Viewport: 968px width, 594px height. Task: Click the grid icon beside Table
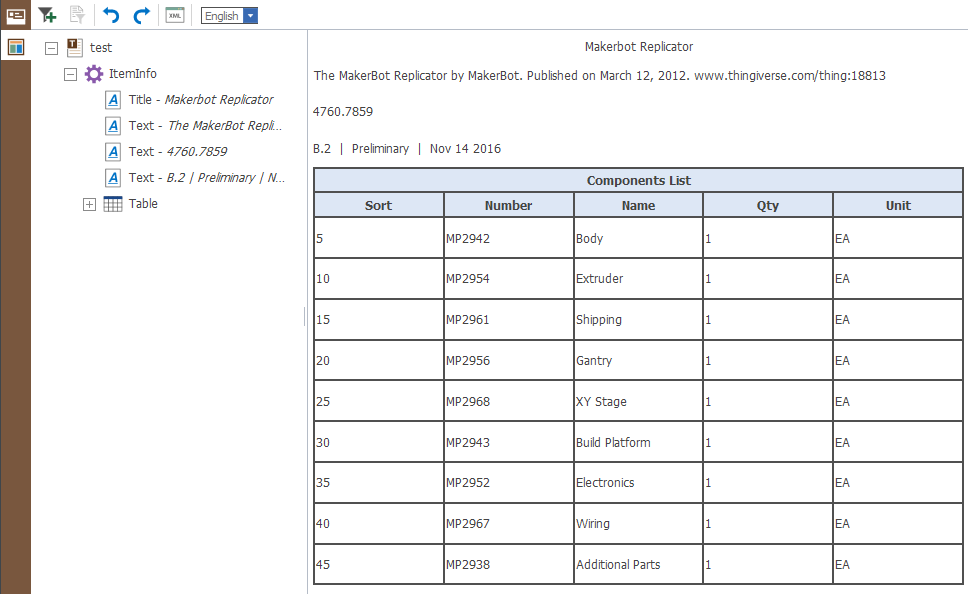coord(113,204)
